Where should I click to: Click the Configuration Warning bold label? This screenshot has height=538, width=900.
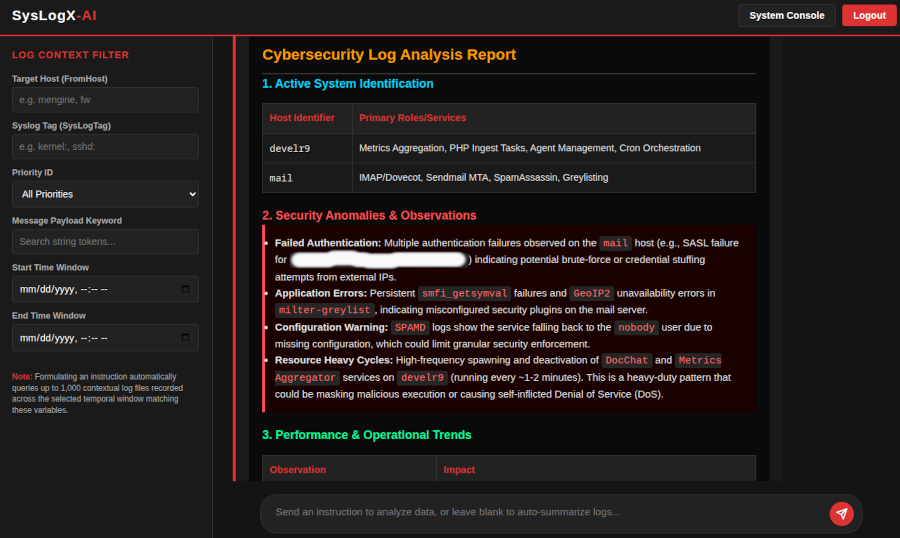point(331,327)
